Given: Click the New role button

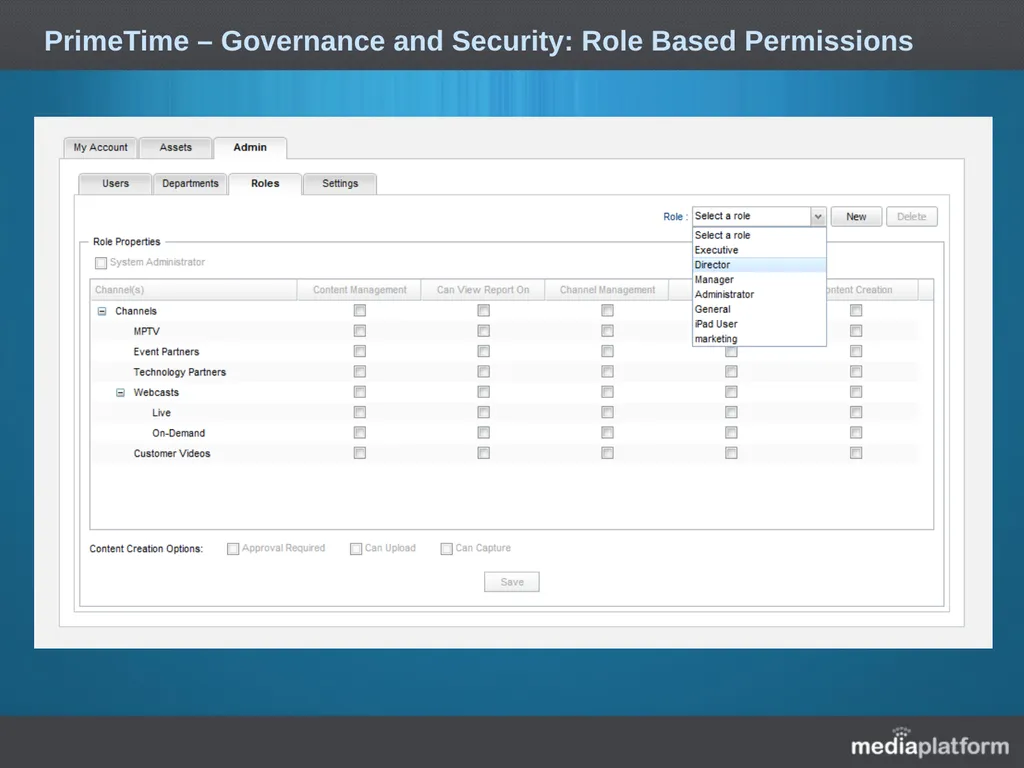Looking at the screenshot, I should click(856, 217).
